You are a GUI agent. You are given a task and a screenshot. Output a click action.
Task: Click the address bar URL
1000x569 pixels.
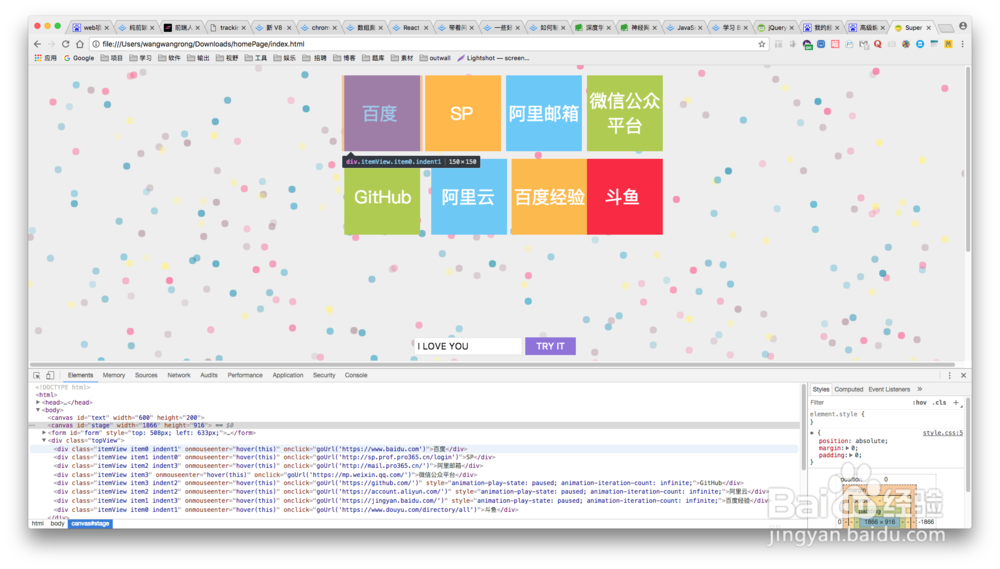click(x=203, y=44)
